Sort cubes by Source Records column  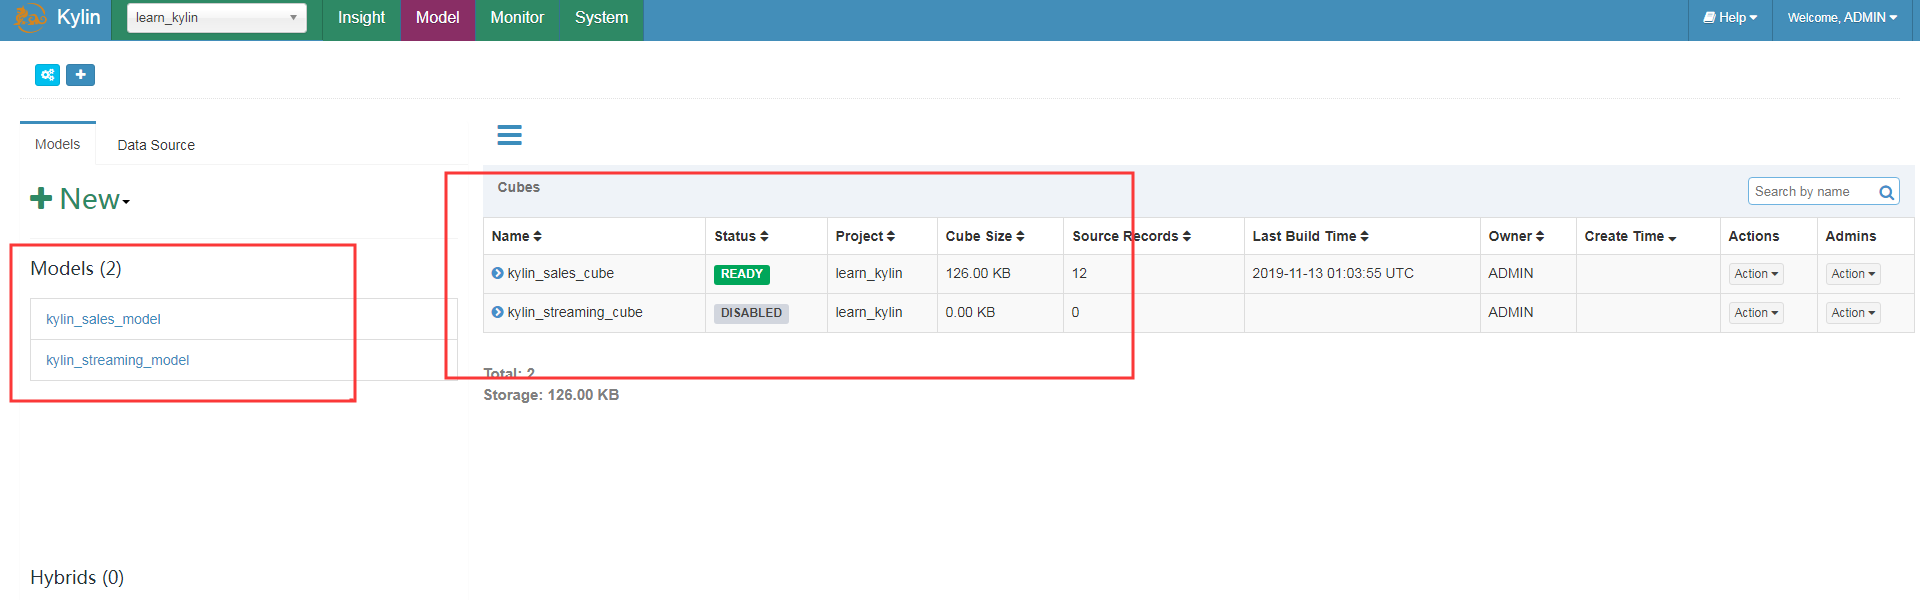pos(1132,236)
